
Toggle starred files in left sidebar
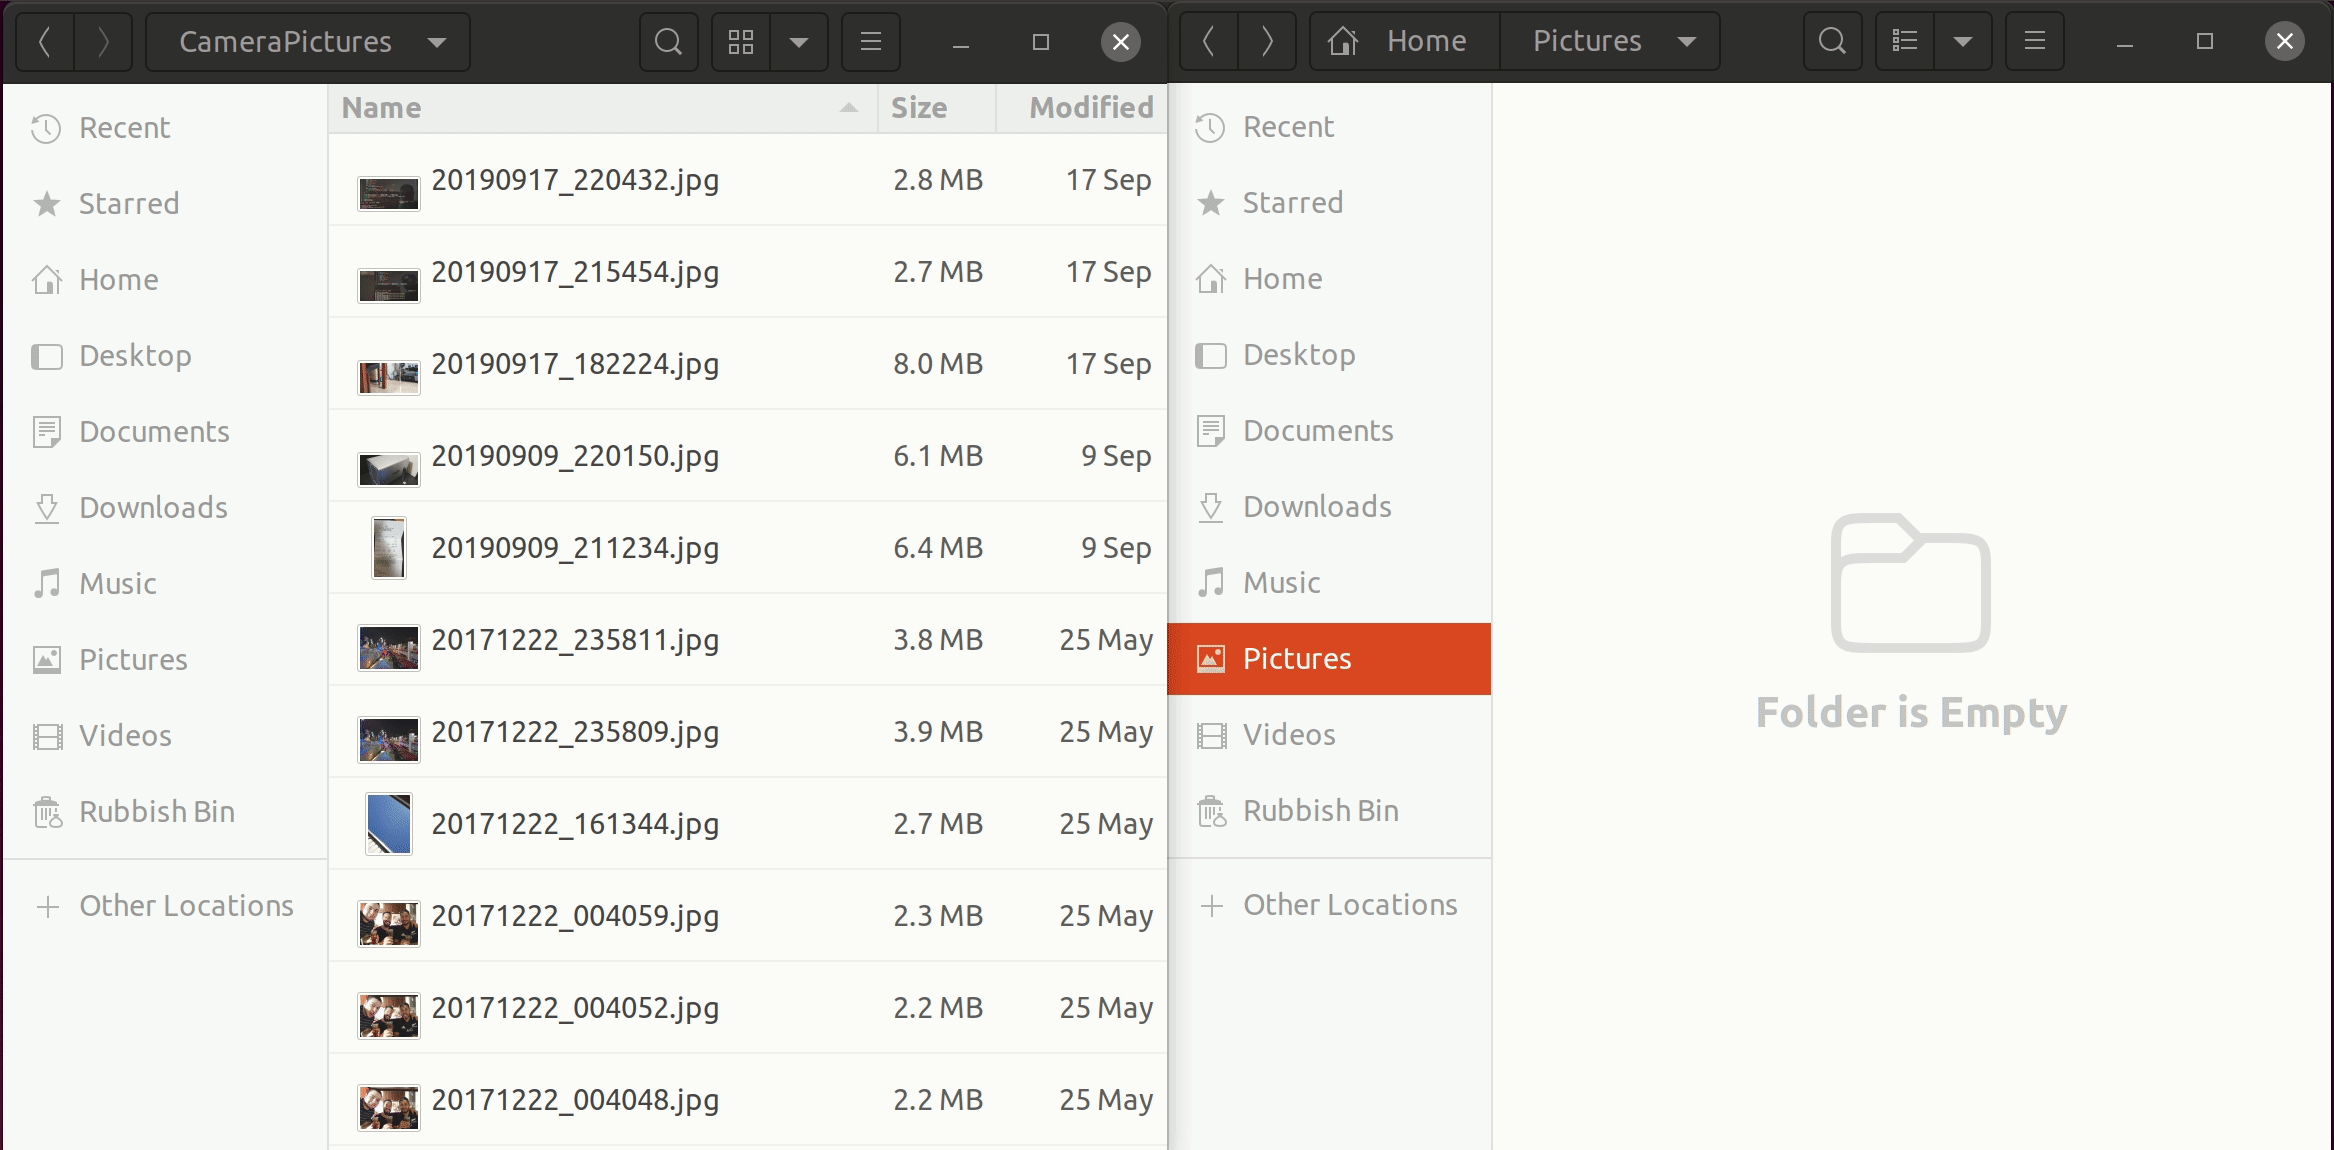tap(128, 201)
